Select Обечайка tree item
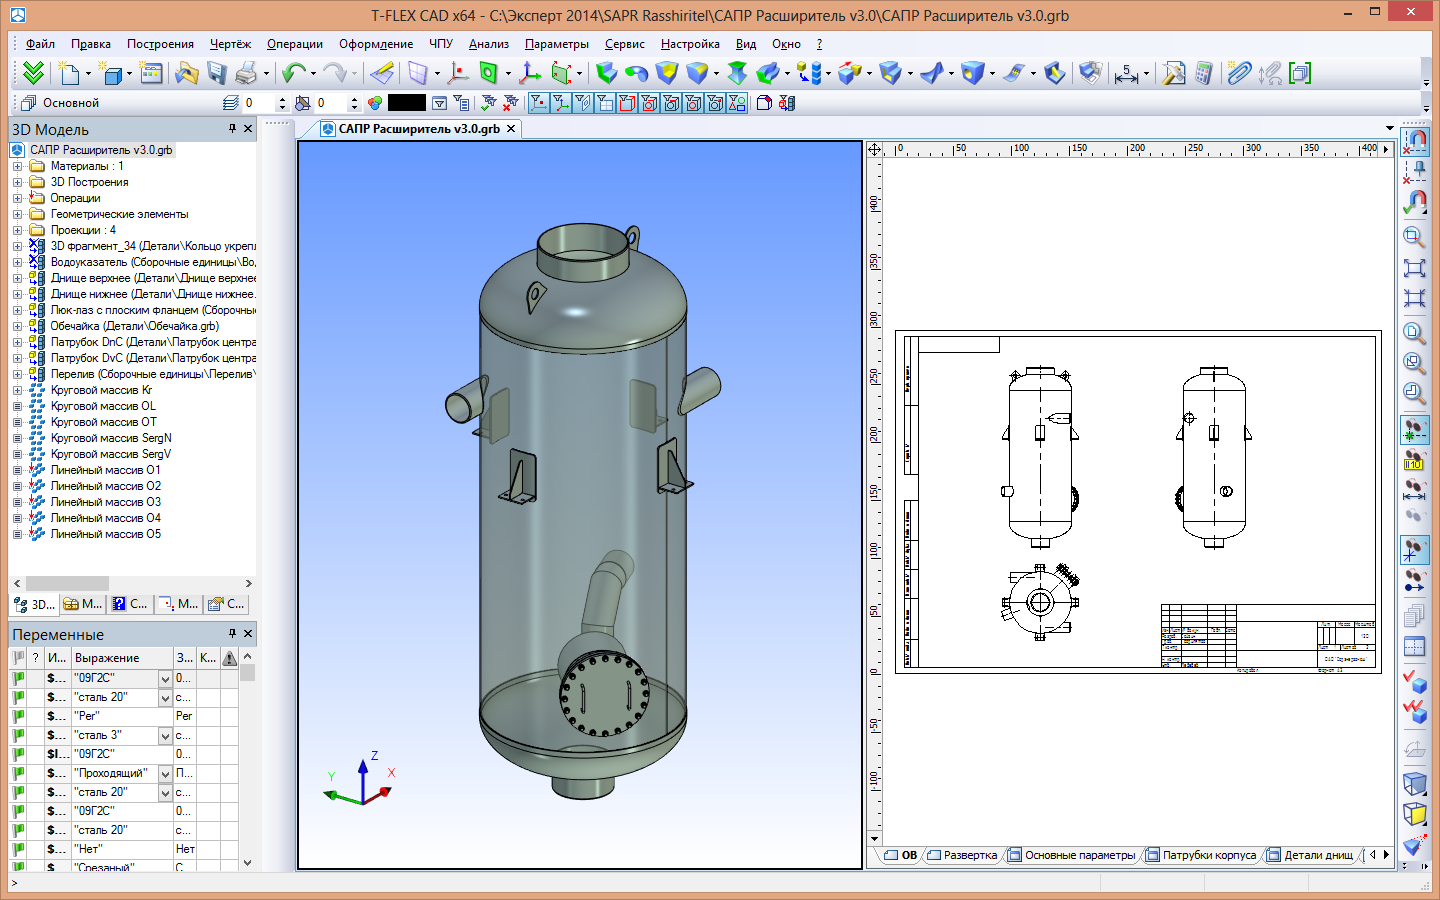 [134, 326]
